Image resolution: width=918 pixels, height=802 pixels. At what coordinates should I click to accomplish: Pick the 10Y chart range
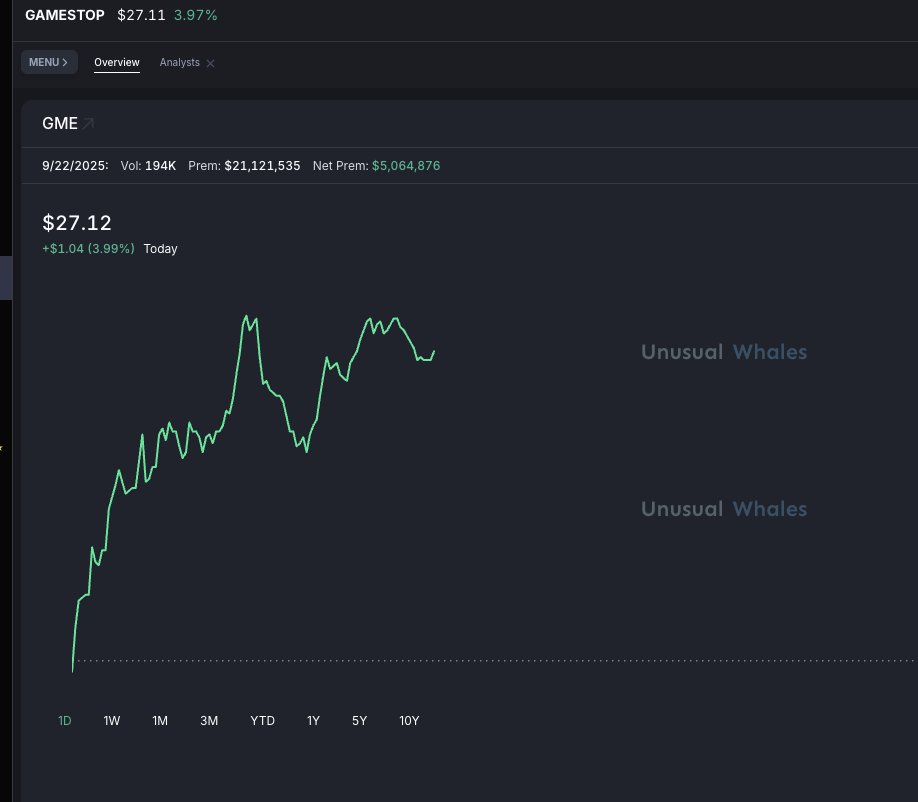409,720
